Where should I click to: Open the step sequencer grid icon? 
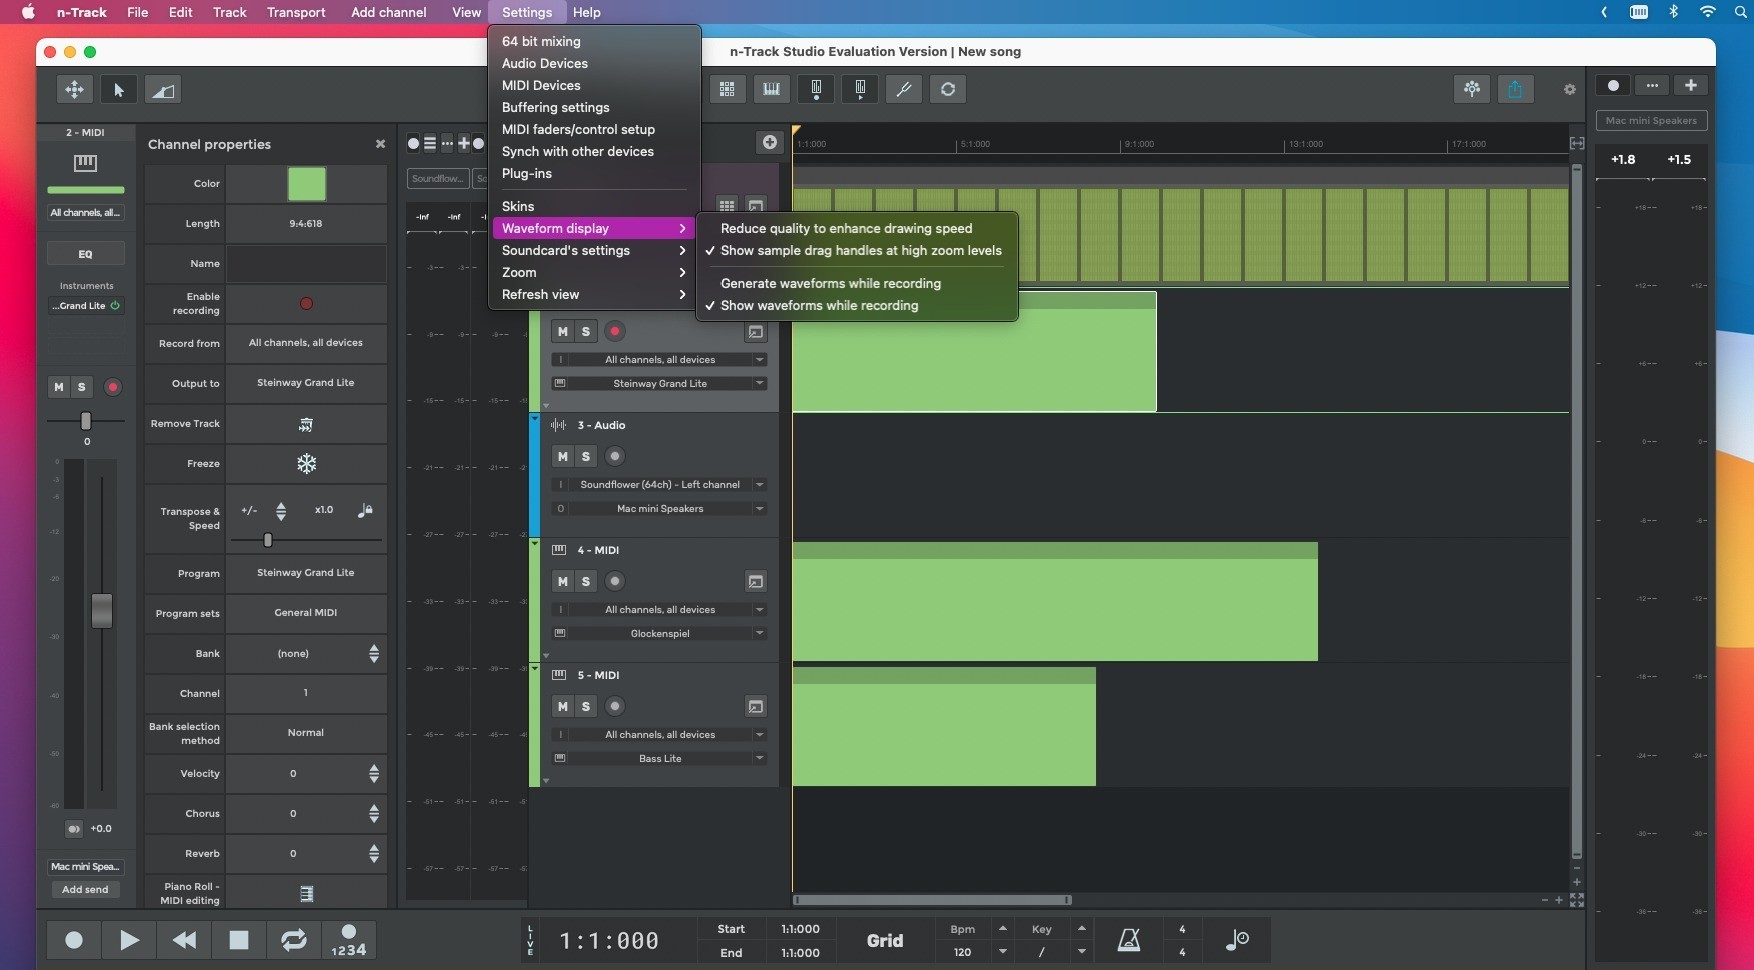click(x=727, y=89)
